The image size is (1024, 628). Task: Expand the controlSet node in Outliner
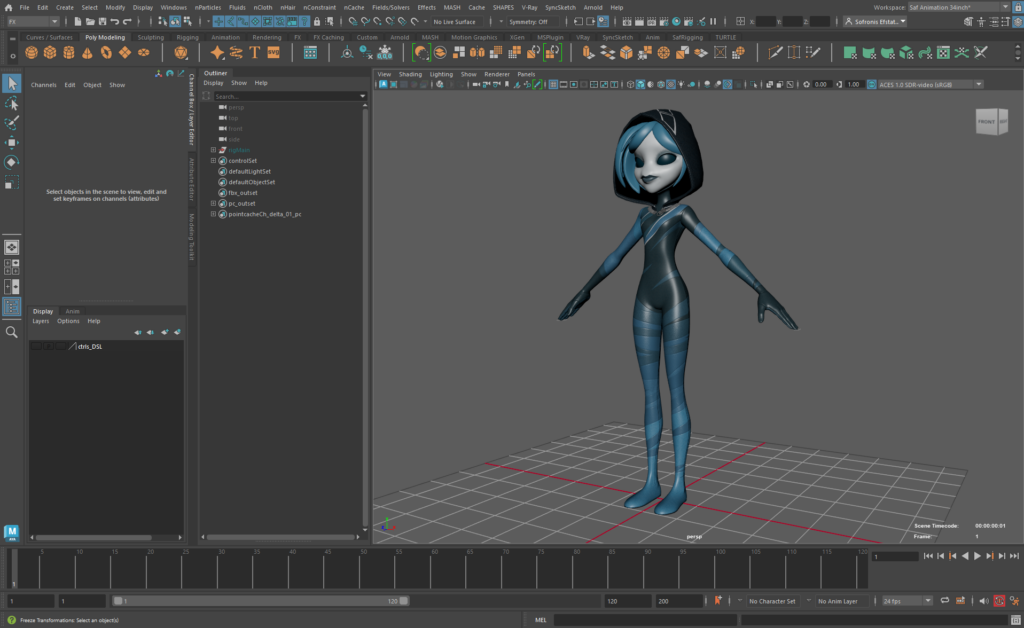coord(213,161)
